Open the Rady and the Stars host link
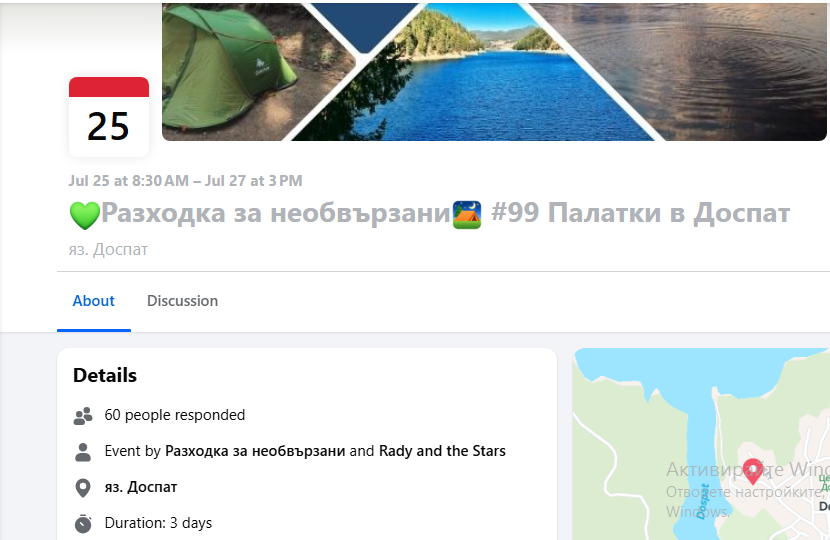Image resolution: width=830 pixels, height=540 pixels. (442, 451)
